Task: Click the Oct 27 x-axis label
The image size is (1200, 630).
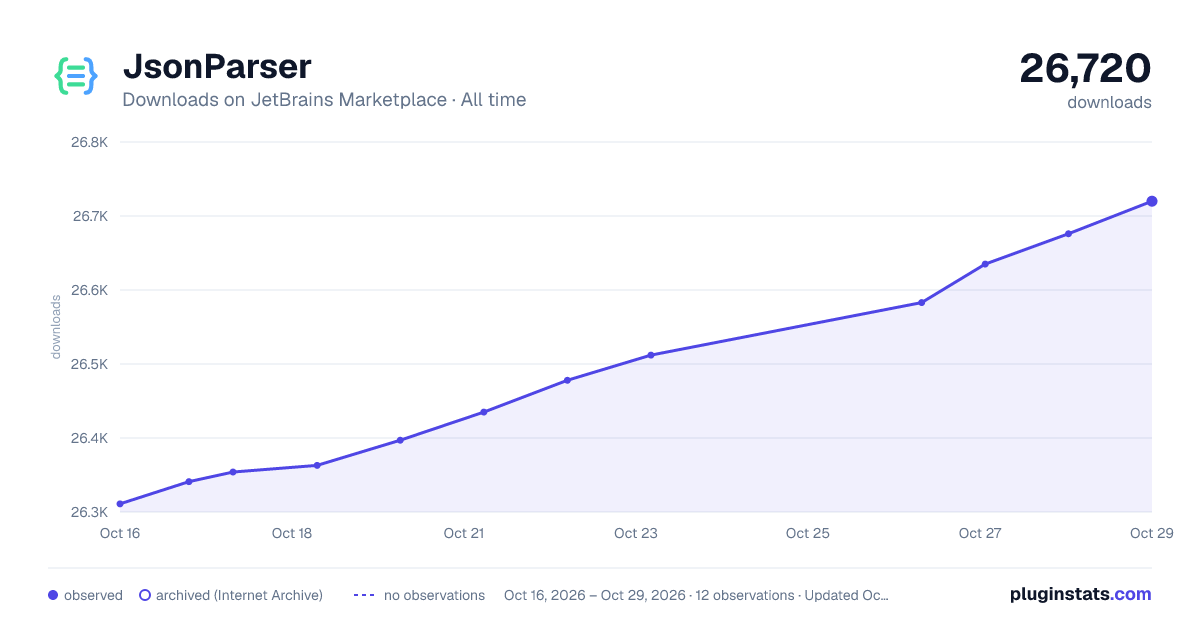Action: click(x=980, y=533)
